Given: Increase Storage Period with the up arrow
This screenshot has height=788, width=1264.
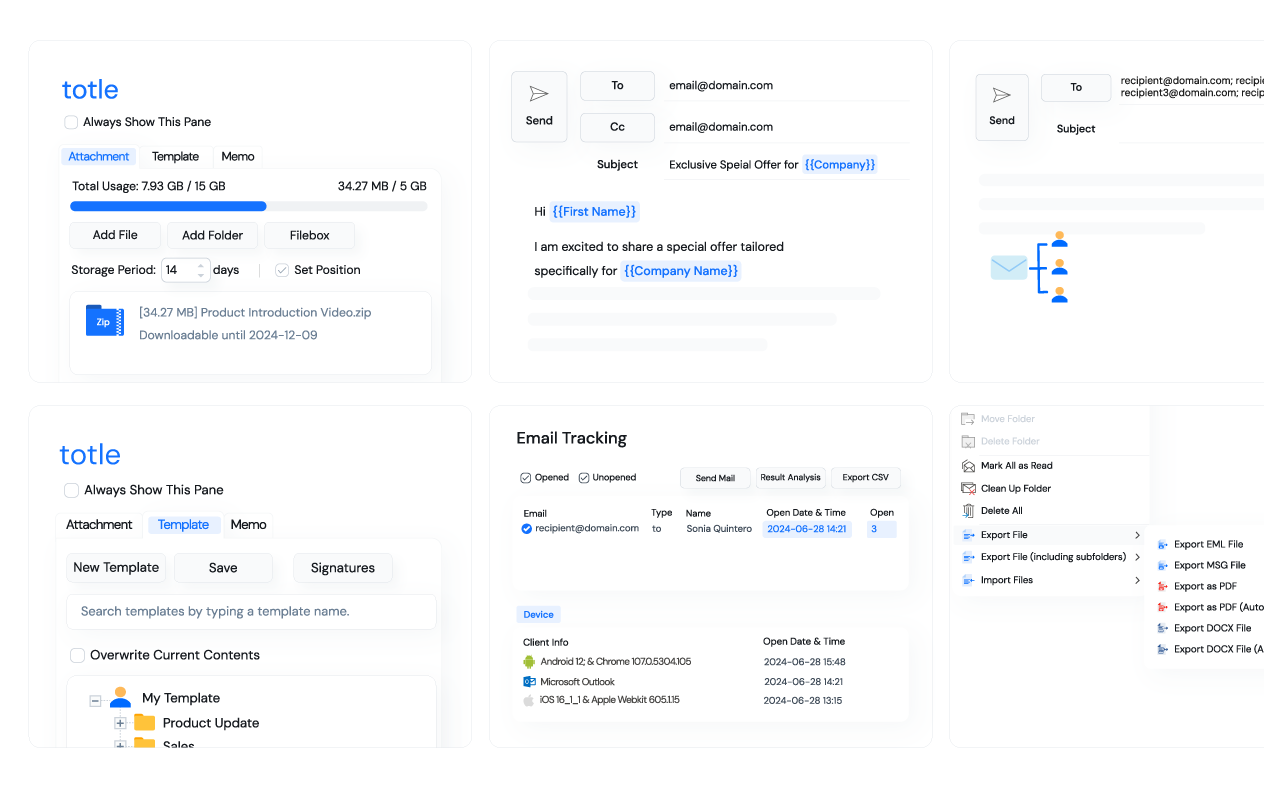Looking at the screenshot, I should [x=202, y=265].
